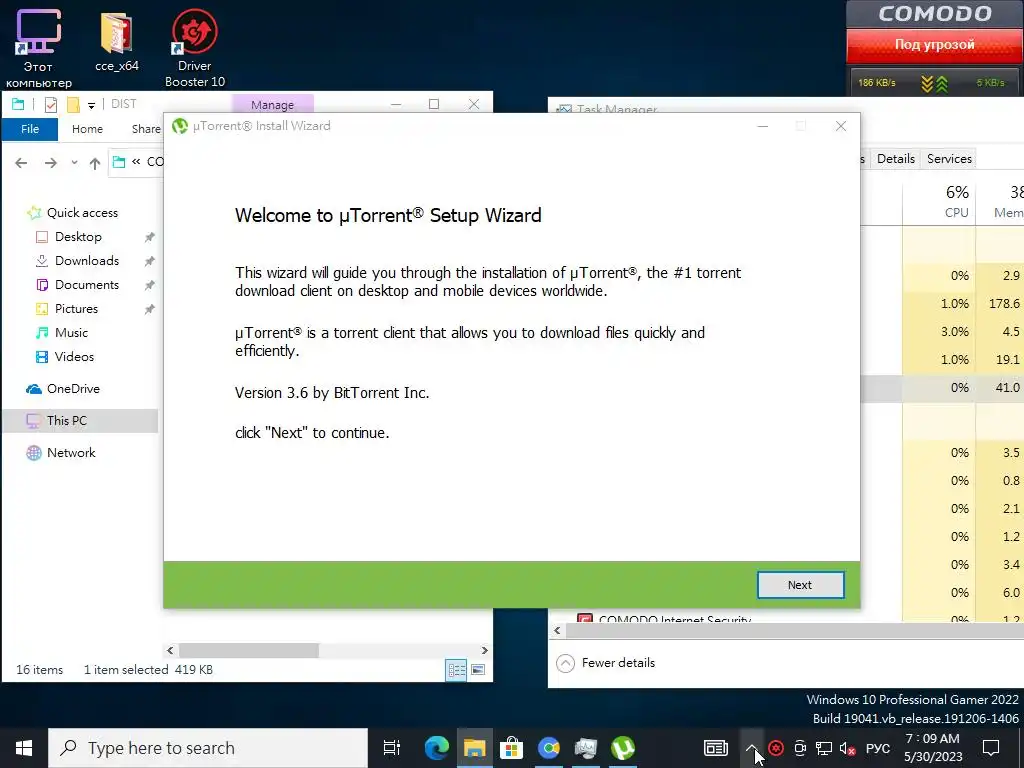Open the cce_x64 folder on desktop
The image size is (1024, 768).
(x=117, y=43)
